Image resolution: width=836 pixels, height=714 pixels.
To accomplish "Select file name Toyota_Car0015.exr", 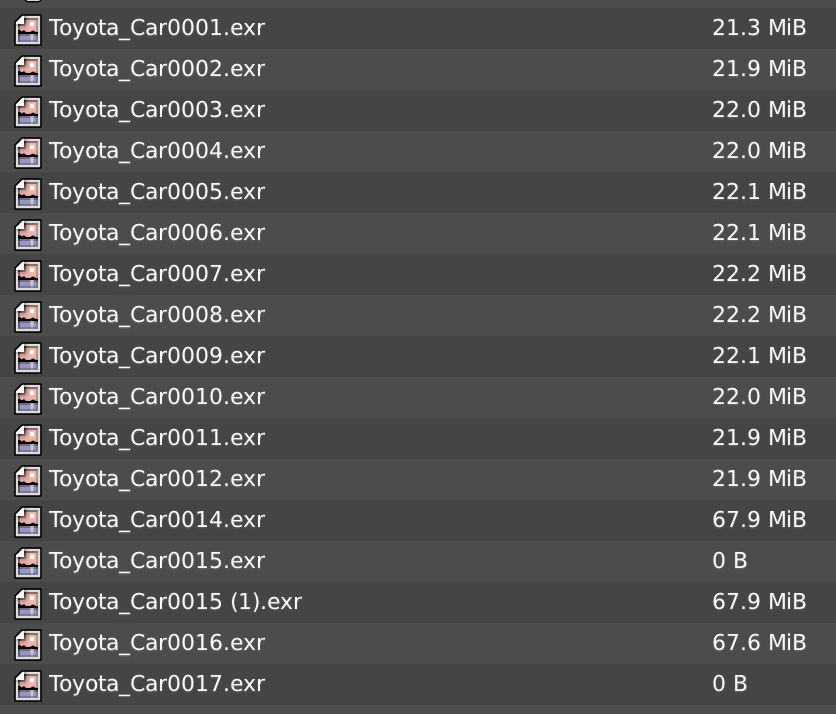I will click(157, 562).
